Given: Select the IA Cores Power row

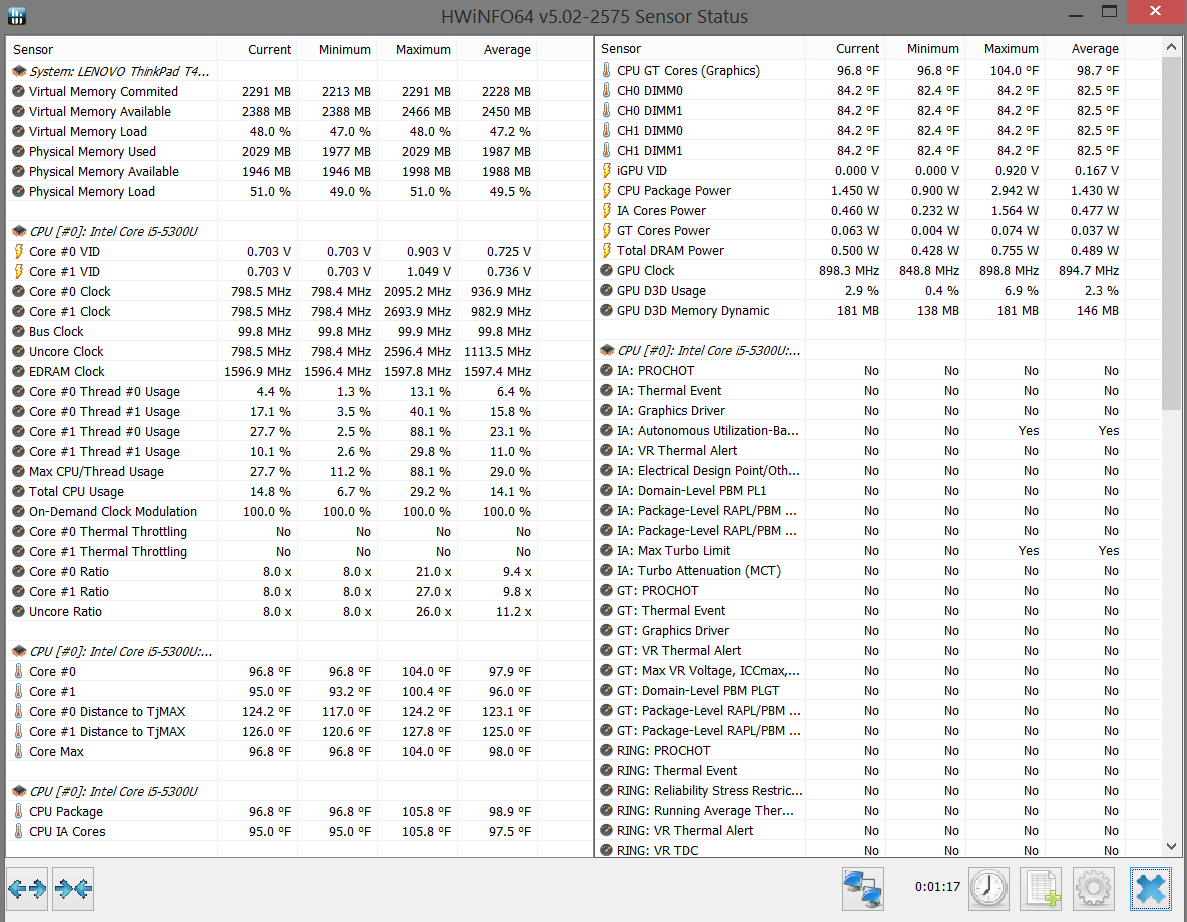Looking at the screenshot, I should tap(859, 210).
